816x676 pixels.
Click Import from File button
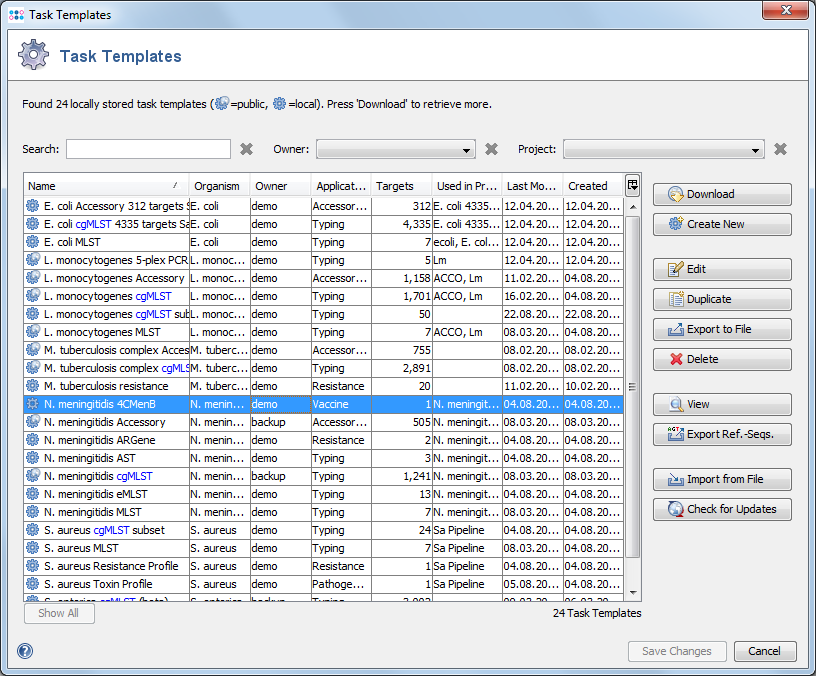[722, 479]
